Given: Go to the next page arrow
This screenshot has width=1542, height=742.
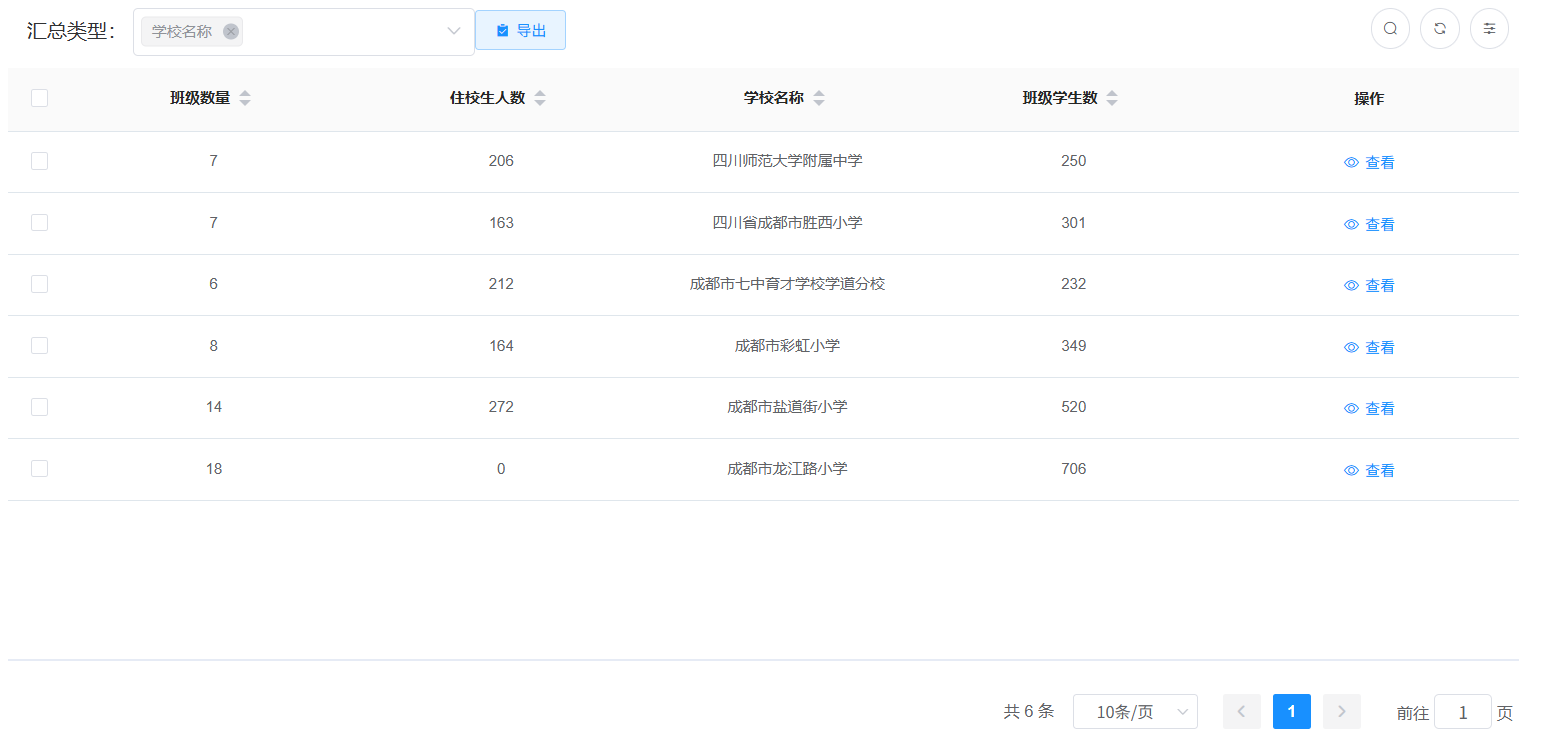Looking at the screenshot, I should (1341, 712).
